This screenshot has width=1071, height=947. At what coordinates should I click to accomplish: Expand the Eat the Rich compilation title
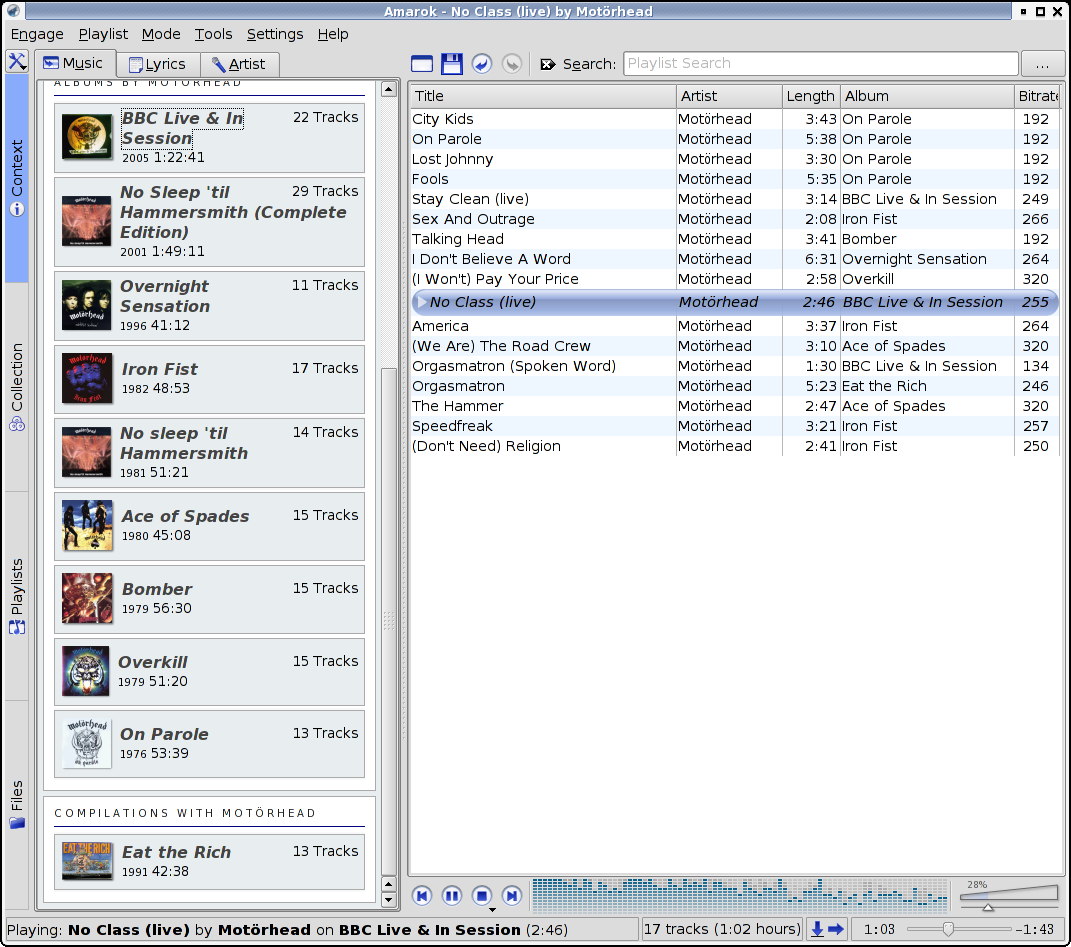[x=176, y=852]
